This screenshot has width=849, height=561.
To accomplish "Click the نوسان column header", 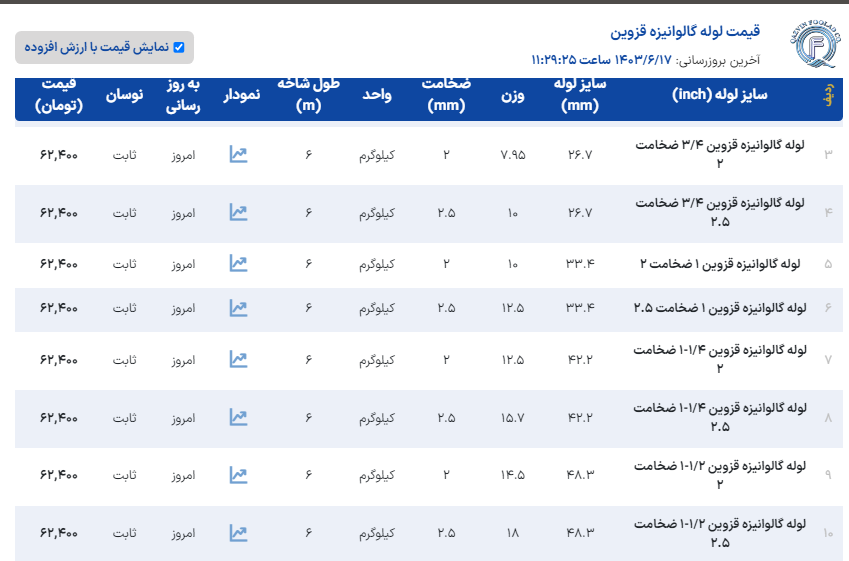I will 125,95.
